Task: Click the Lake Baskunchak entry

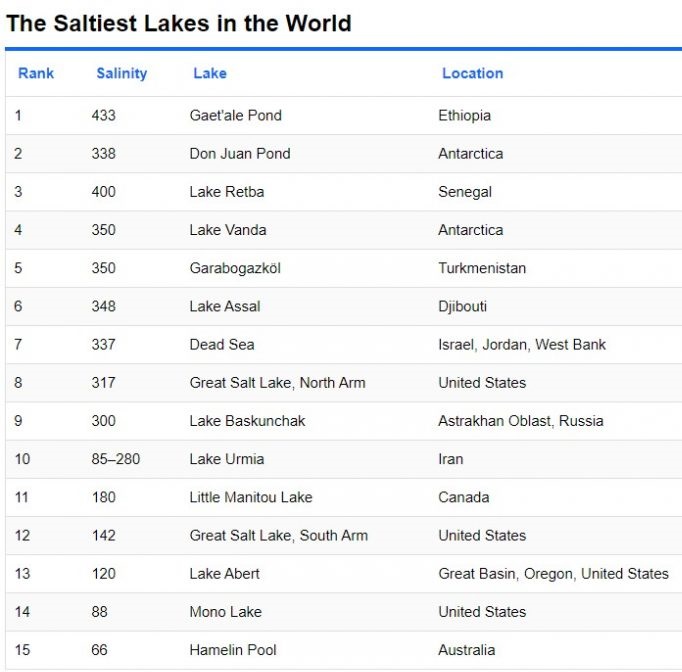Action: click(x=247, y=421)
